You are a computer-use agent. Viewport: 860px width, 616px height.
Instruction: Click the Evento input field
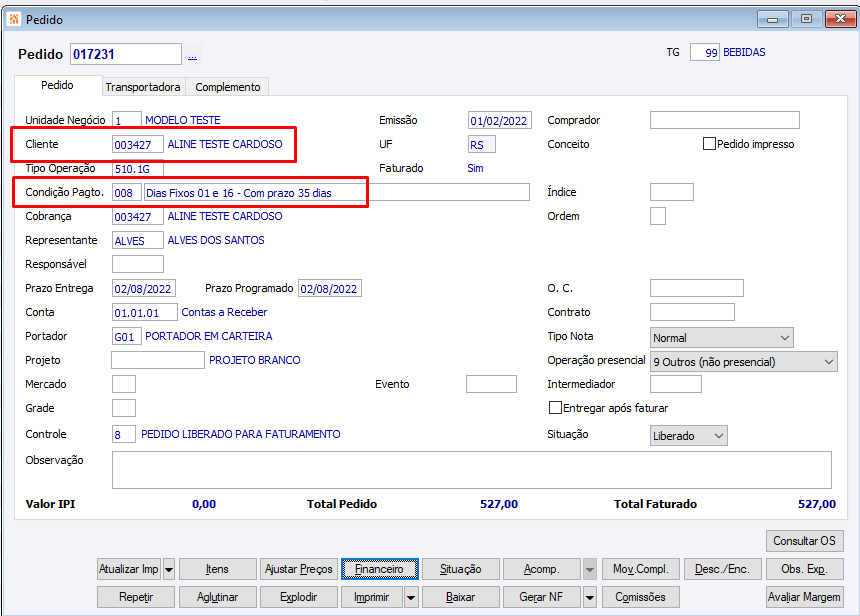[491, 384]
